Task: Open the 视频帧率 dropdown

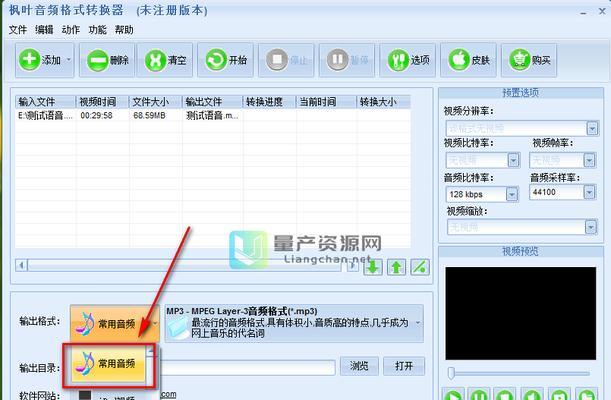Action: (589, 160)
